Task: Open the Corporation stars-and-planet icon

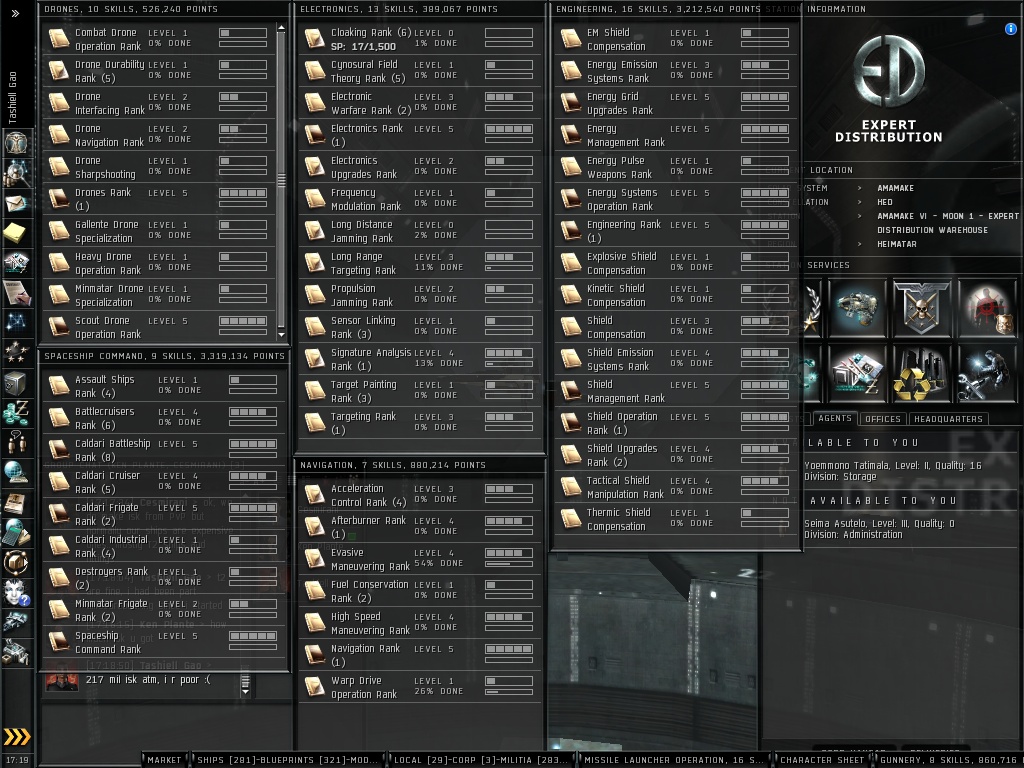Action: pyautogui.click(x=16, y=353)
